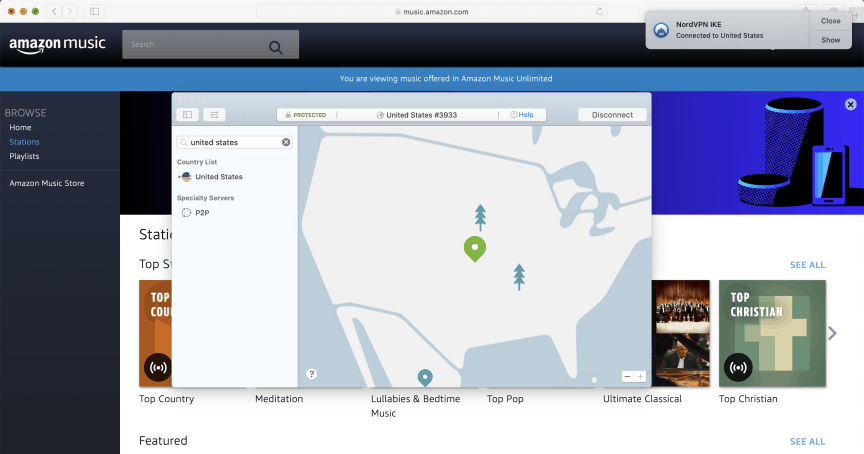Select United States in Country List
This screenshot has width=864, height=454.
coord(218,177)
